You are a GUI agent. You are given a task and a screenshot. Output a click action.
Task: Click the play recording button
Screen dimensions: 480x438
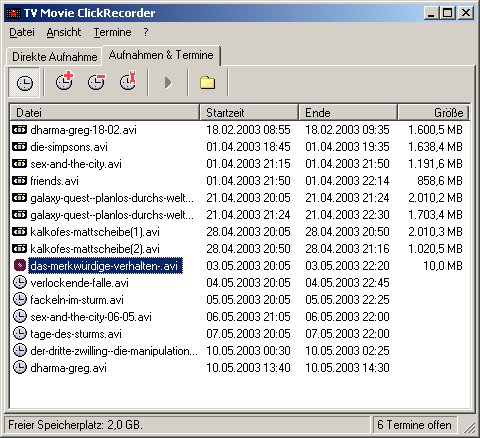point(168,83)
